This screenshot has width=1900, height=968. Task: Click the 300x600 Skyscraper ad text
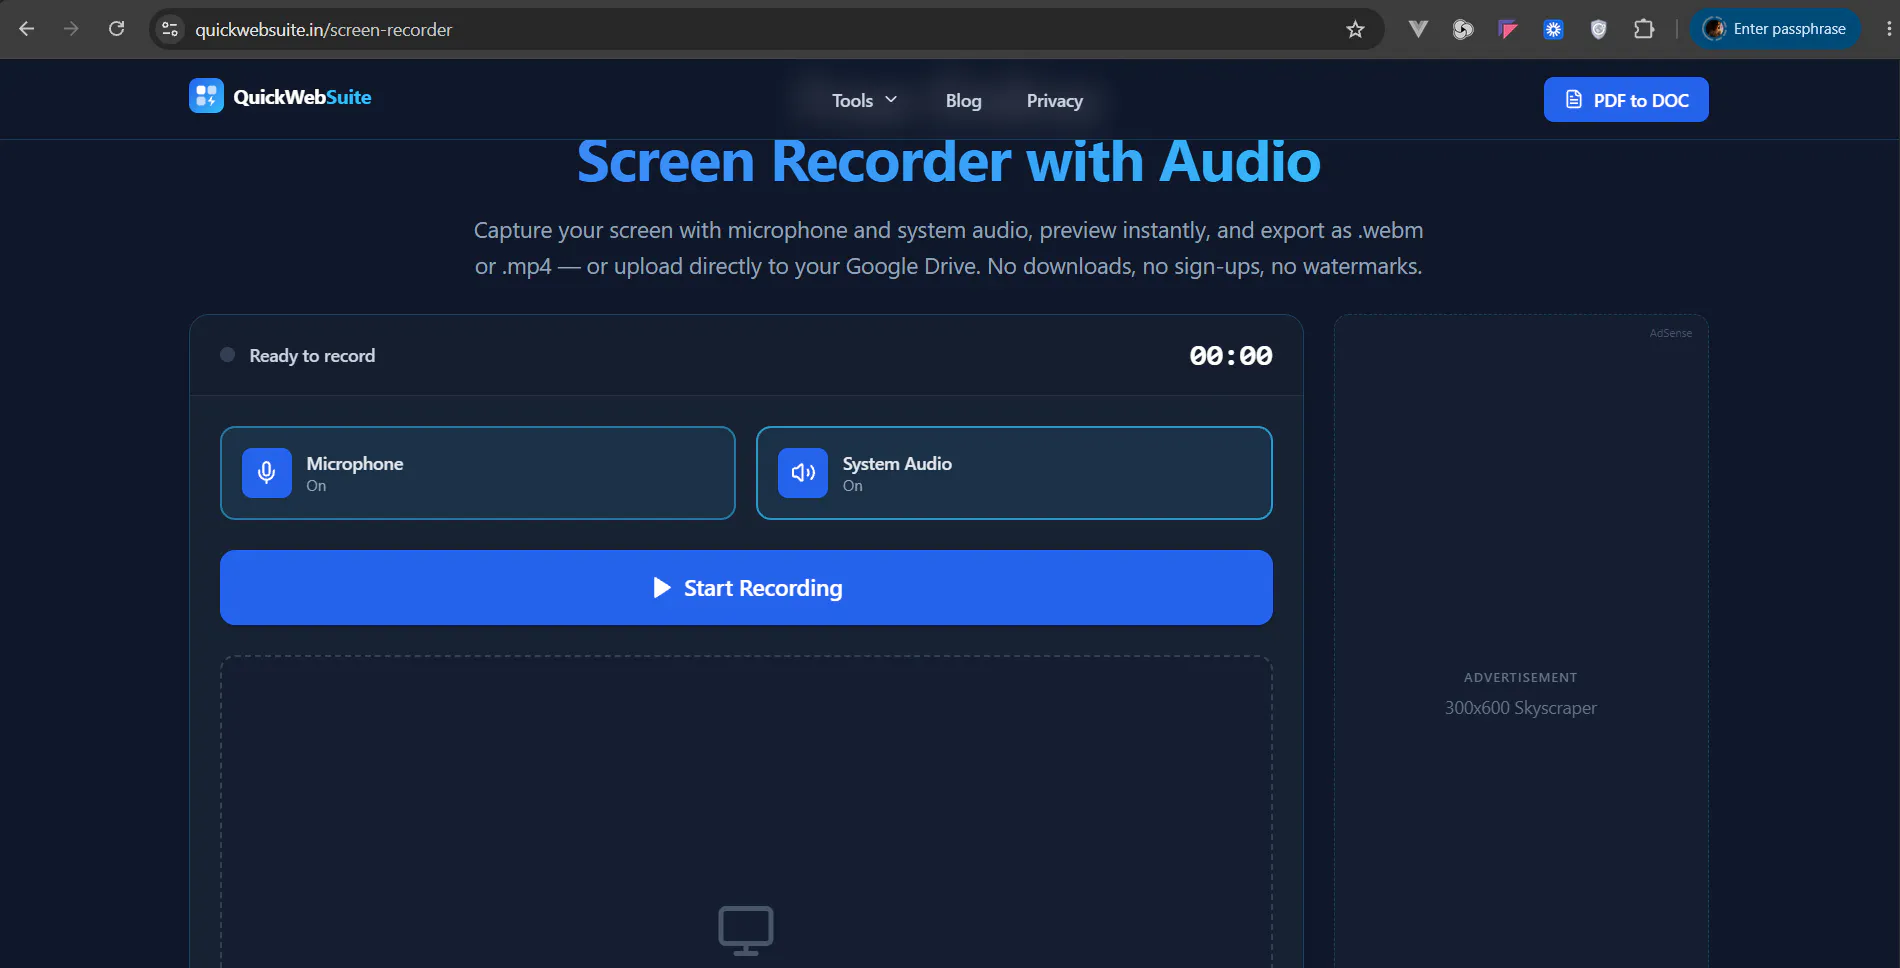1520,708
